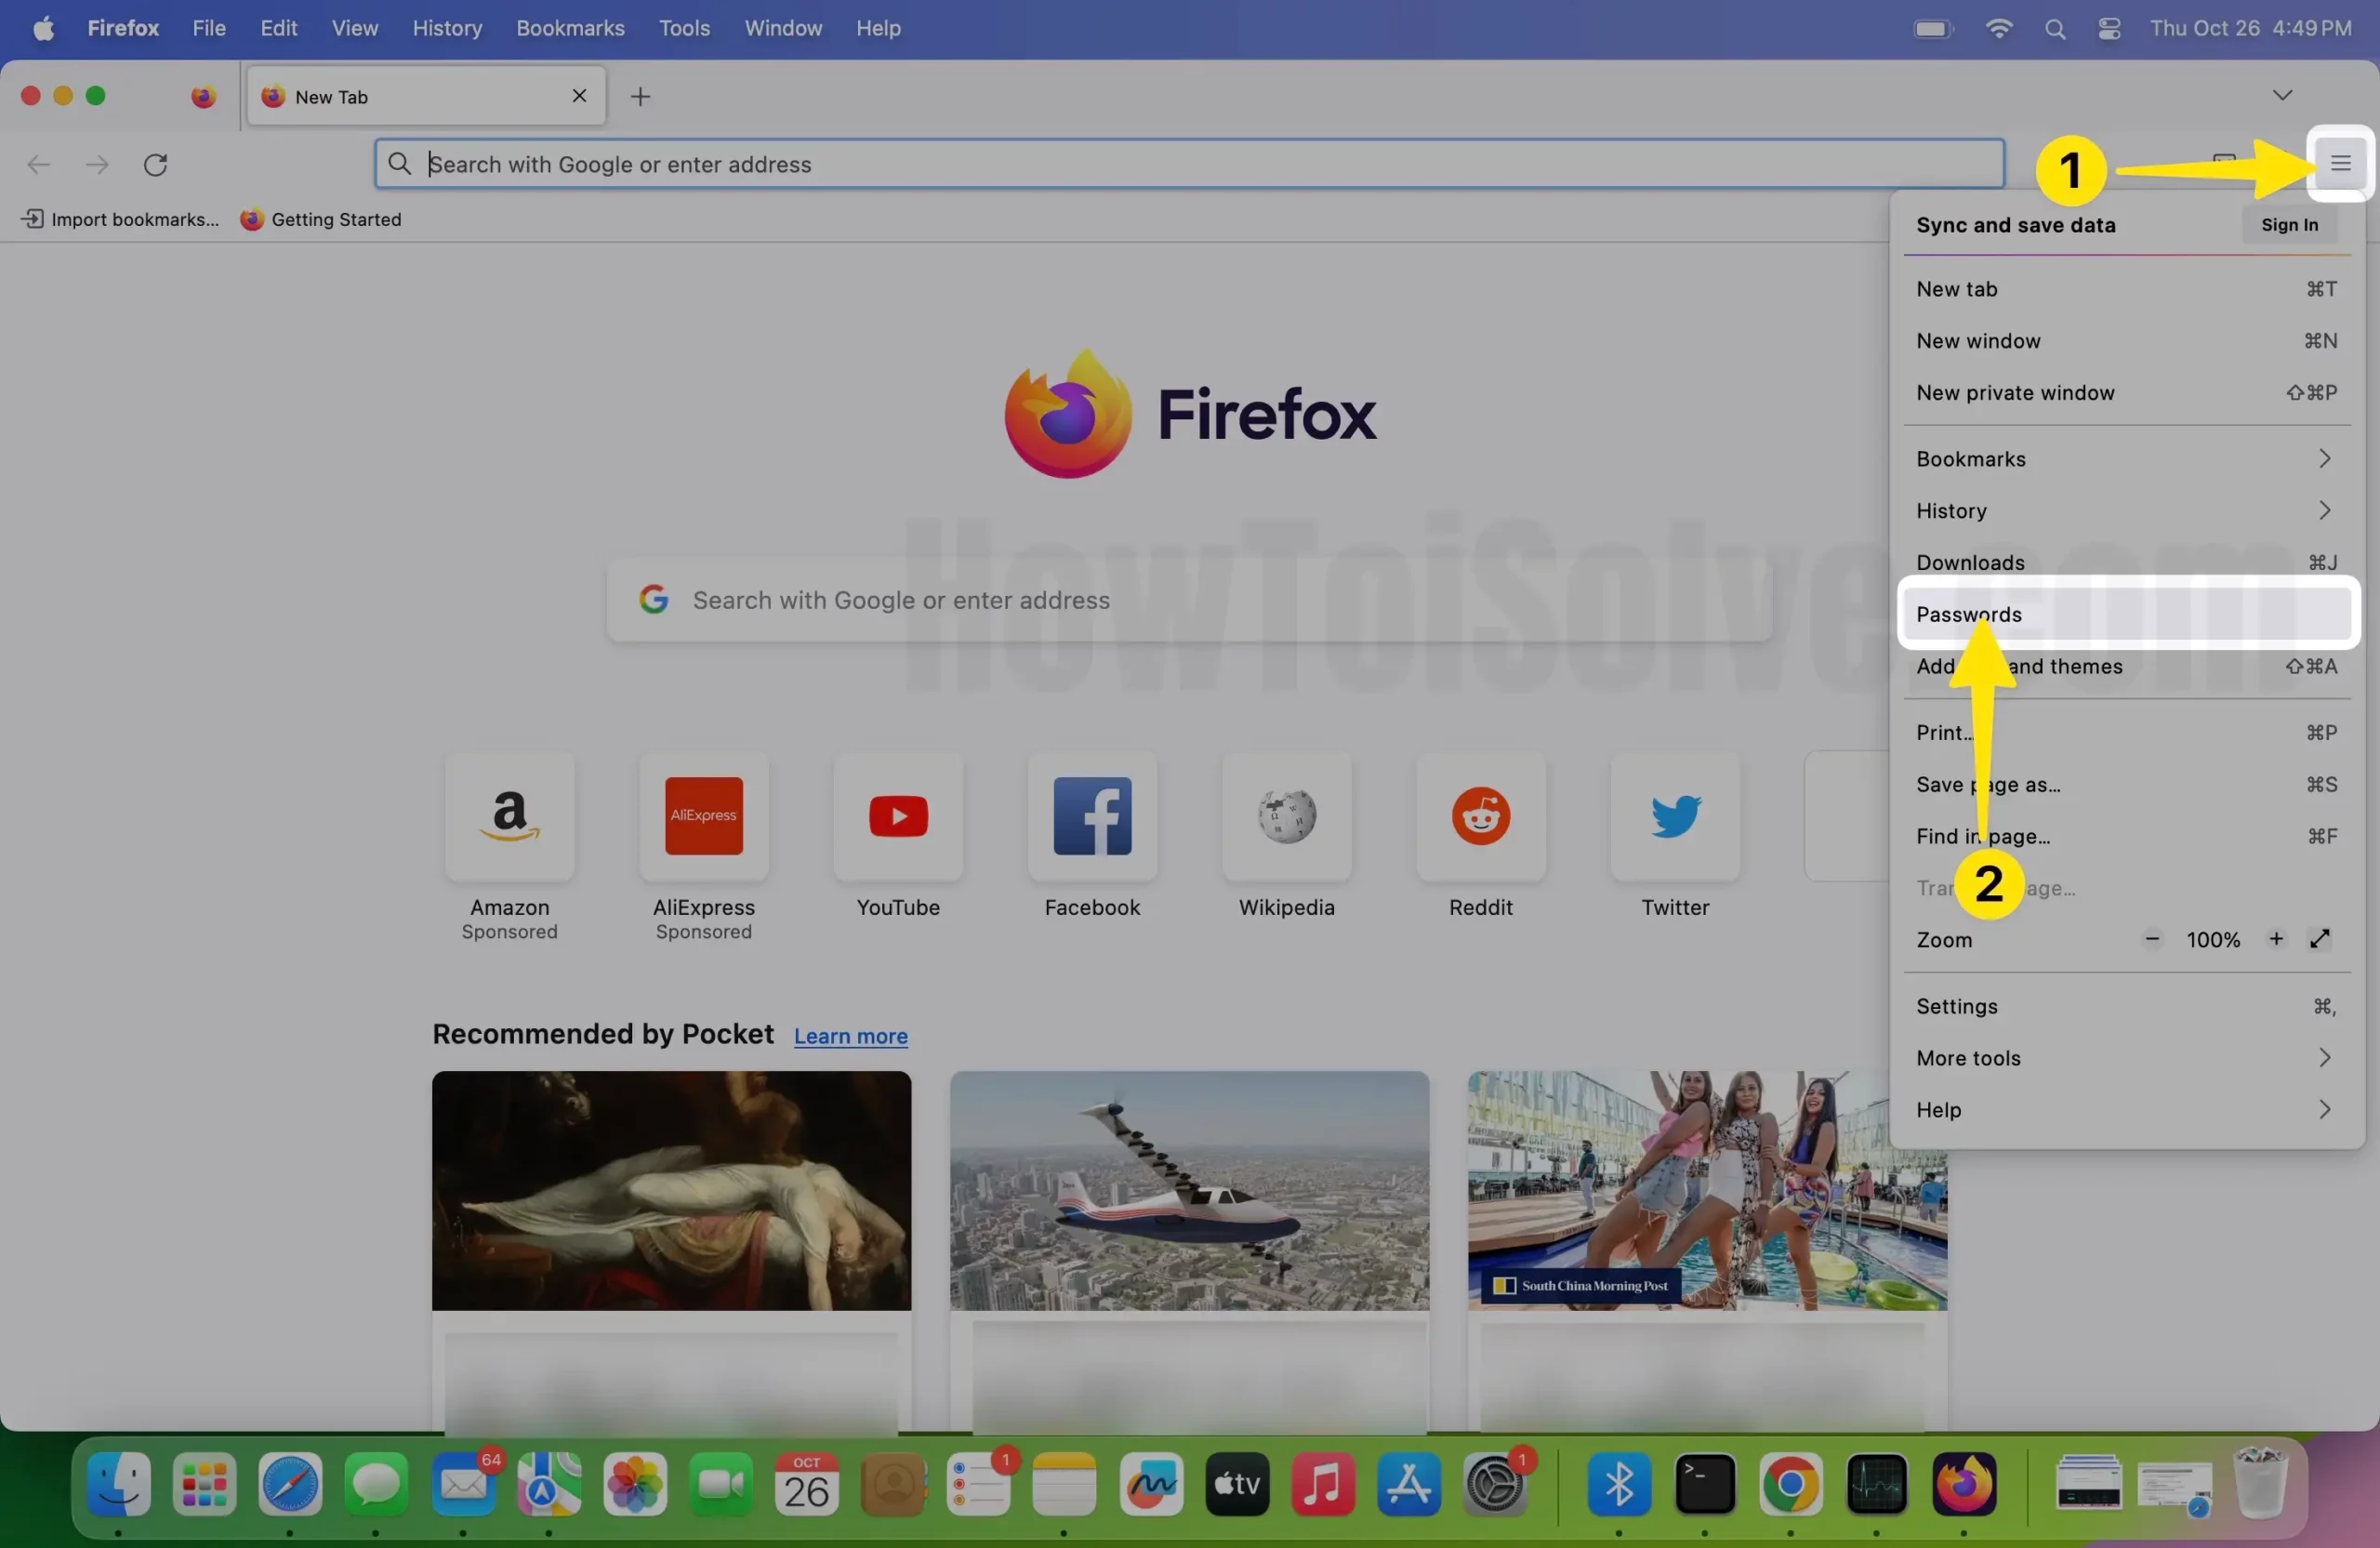Screen dimensions: 2380x1548
Task: Open the Tools menu bar item
Action: pyautogui.click(x=684, y=28)
